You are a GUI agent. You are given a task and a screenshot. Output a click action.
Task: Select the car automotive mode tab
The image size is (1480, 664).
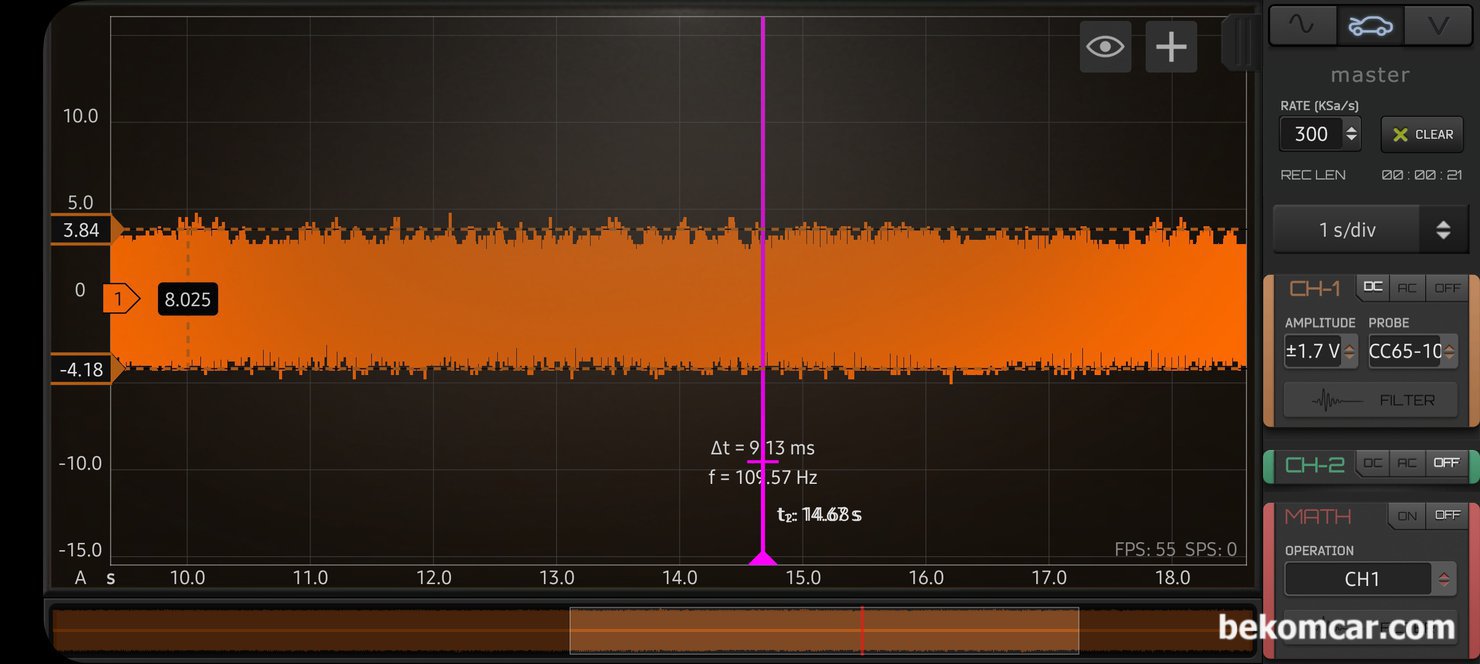(x=1370, y=26)
